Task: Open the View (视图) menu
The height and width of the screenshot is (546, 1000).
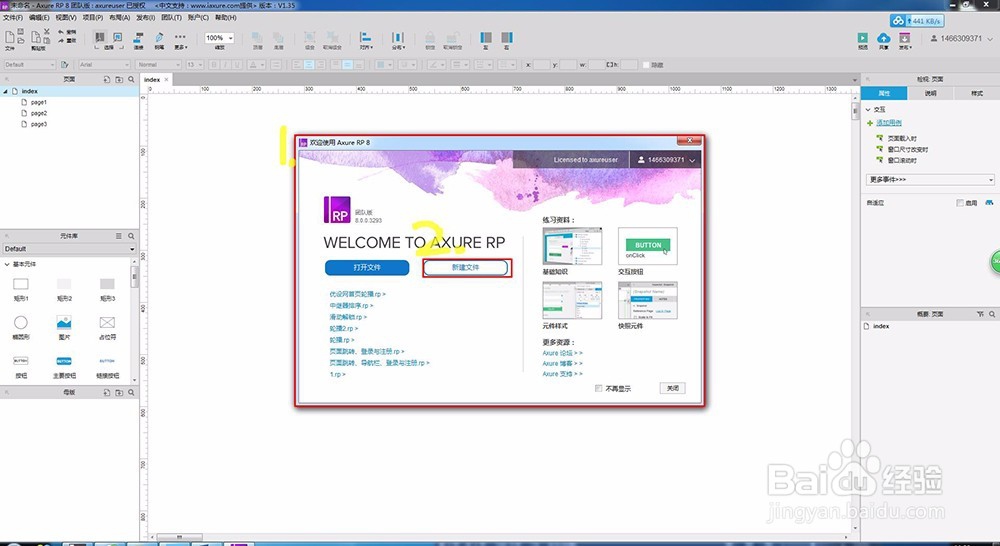Action: pyautogui.click(x=66, y=17)
